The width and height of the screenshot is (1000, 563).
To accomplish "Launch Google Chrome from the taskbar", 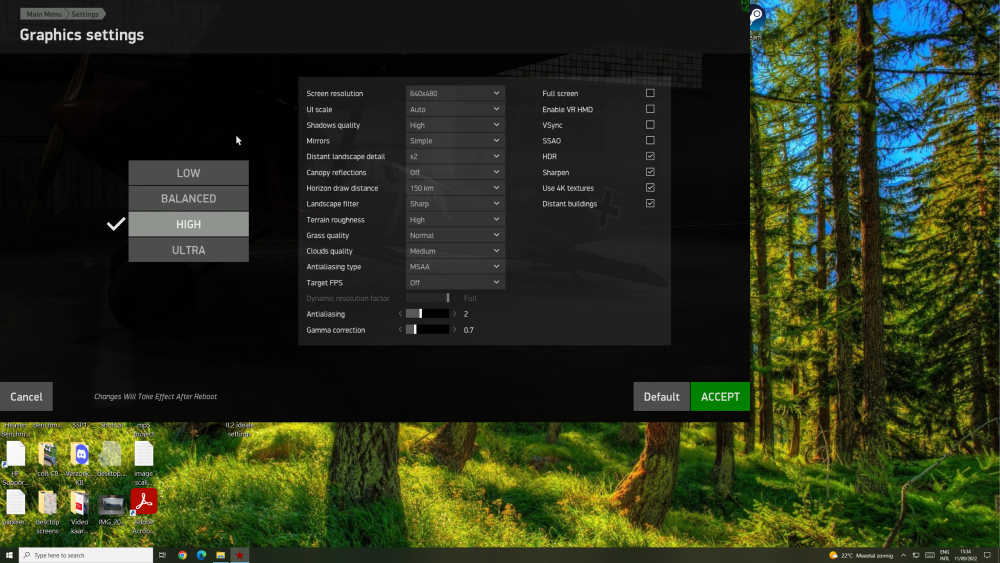I will tap(182, 555).
